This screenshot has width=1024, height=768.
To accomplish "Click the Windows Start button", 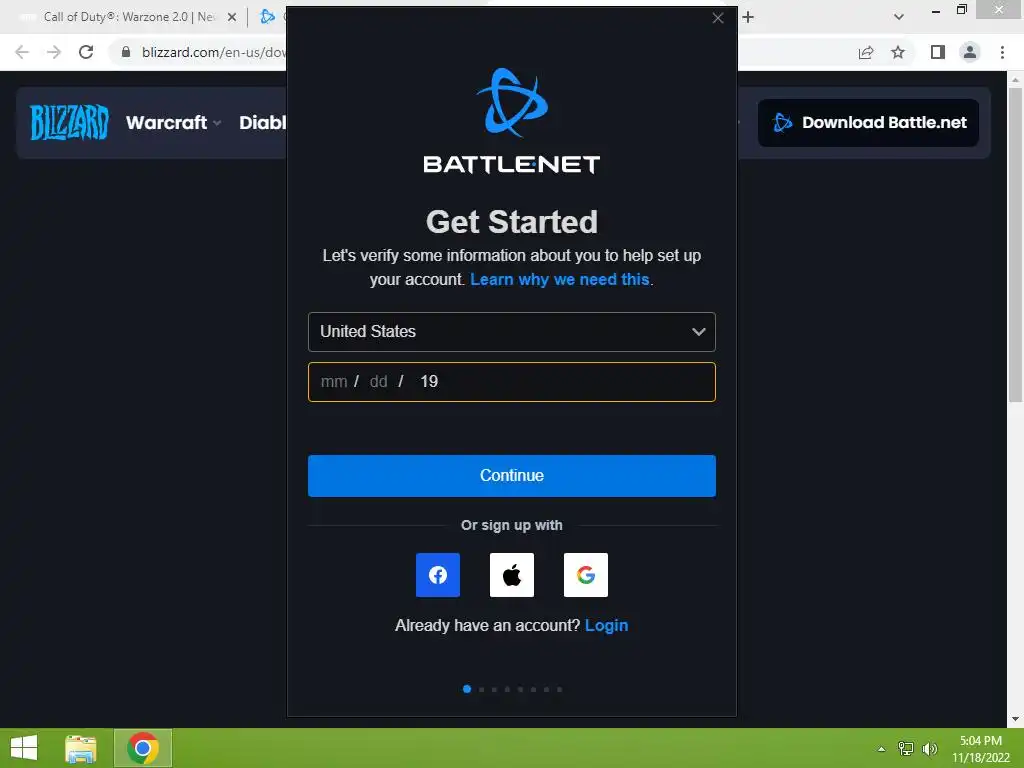I will (24, 748).
